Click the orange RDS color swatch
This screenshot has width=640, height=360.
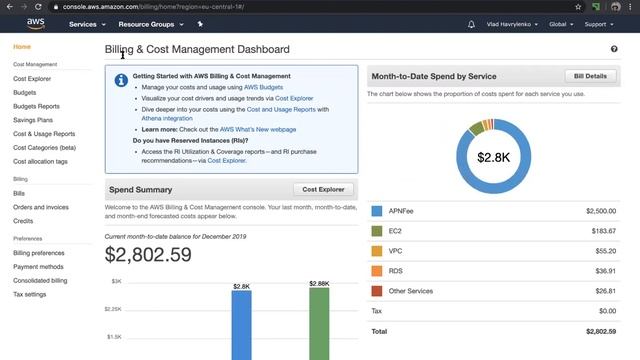[377, 271]
